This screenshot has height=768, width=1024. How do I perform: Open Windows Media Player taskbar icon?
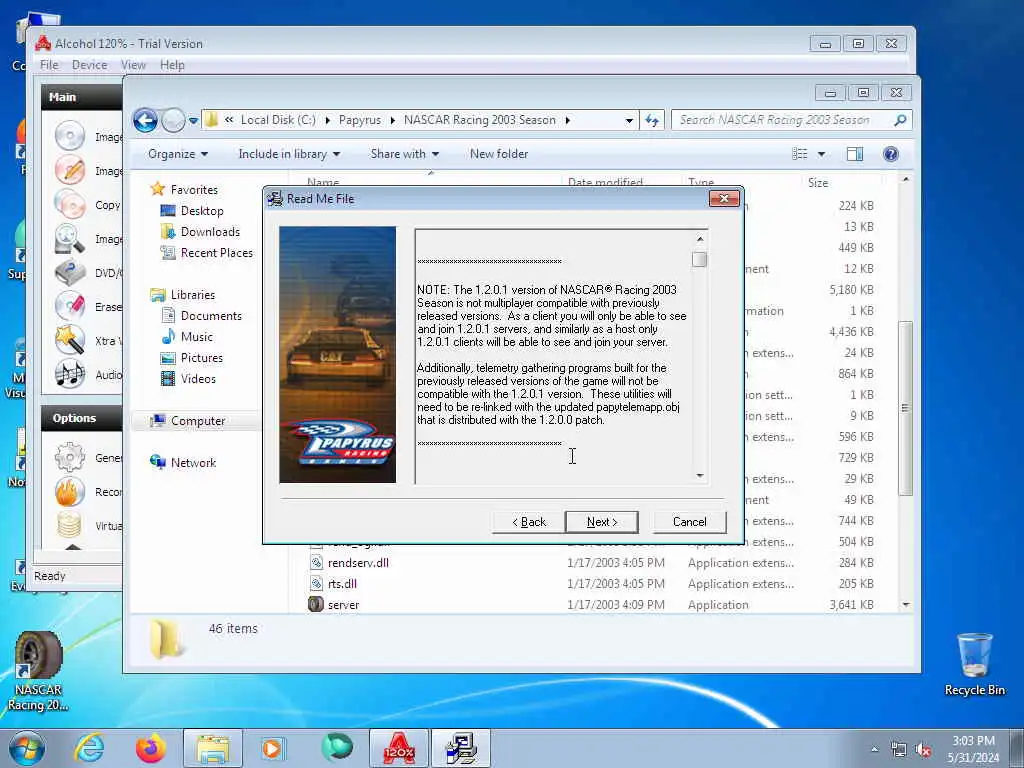pyautogui.click(x=272, y=748)
